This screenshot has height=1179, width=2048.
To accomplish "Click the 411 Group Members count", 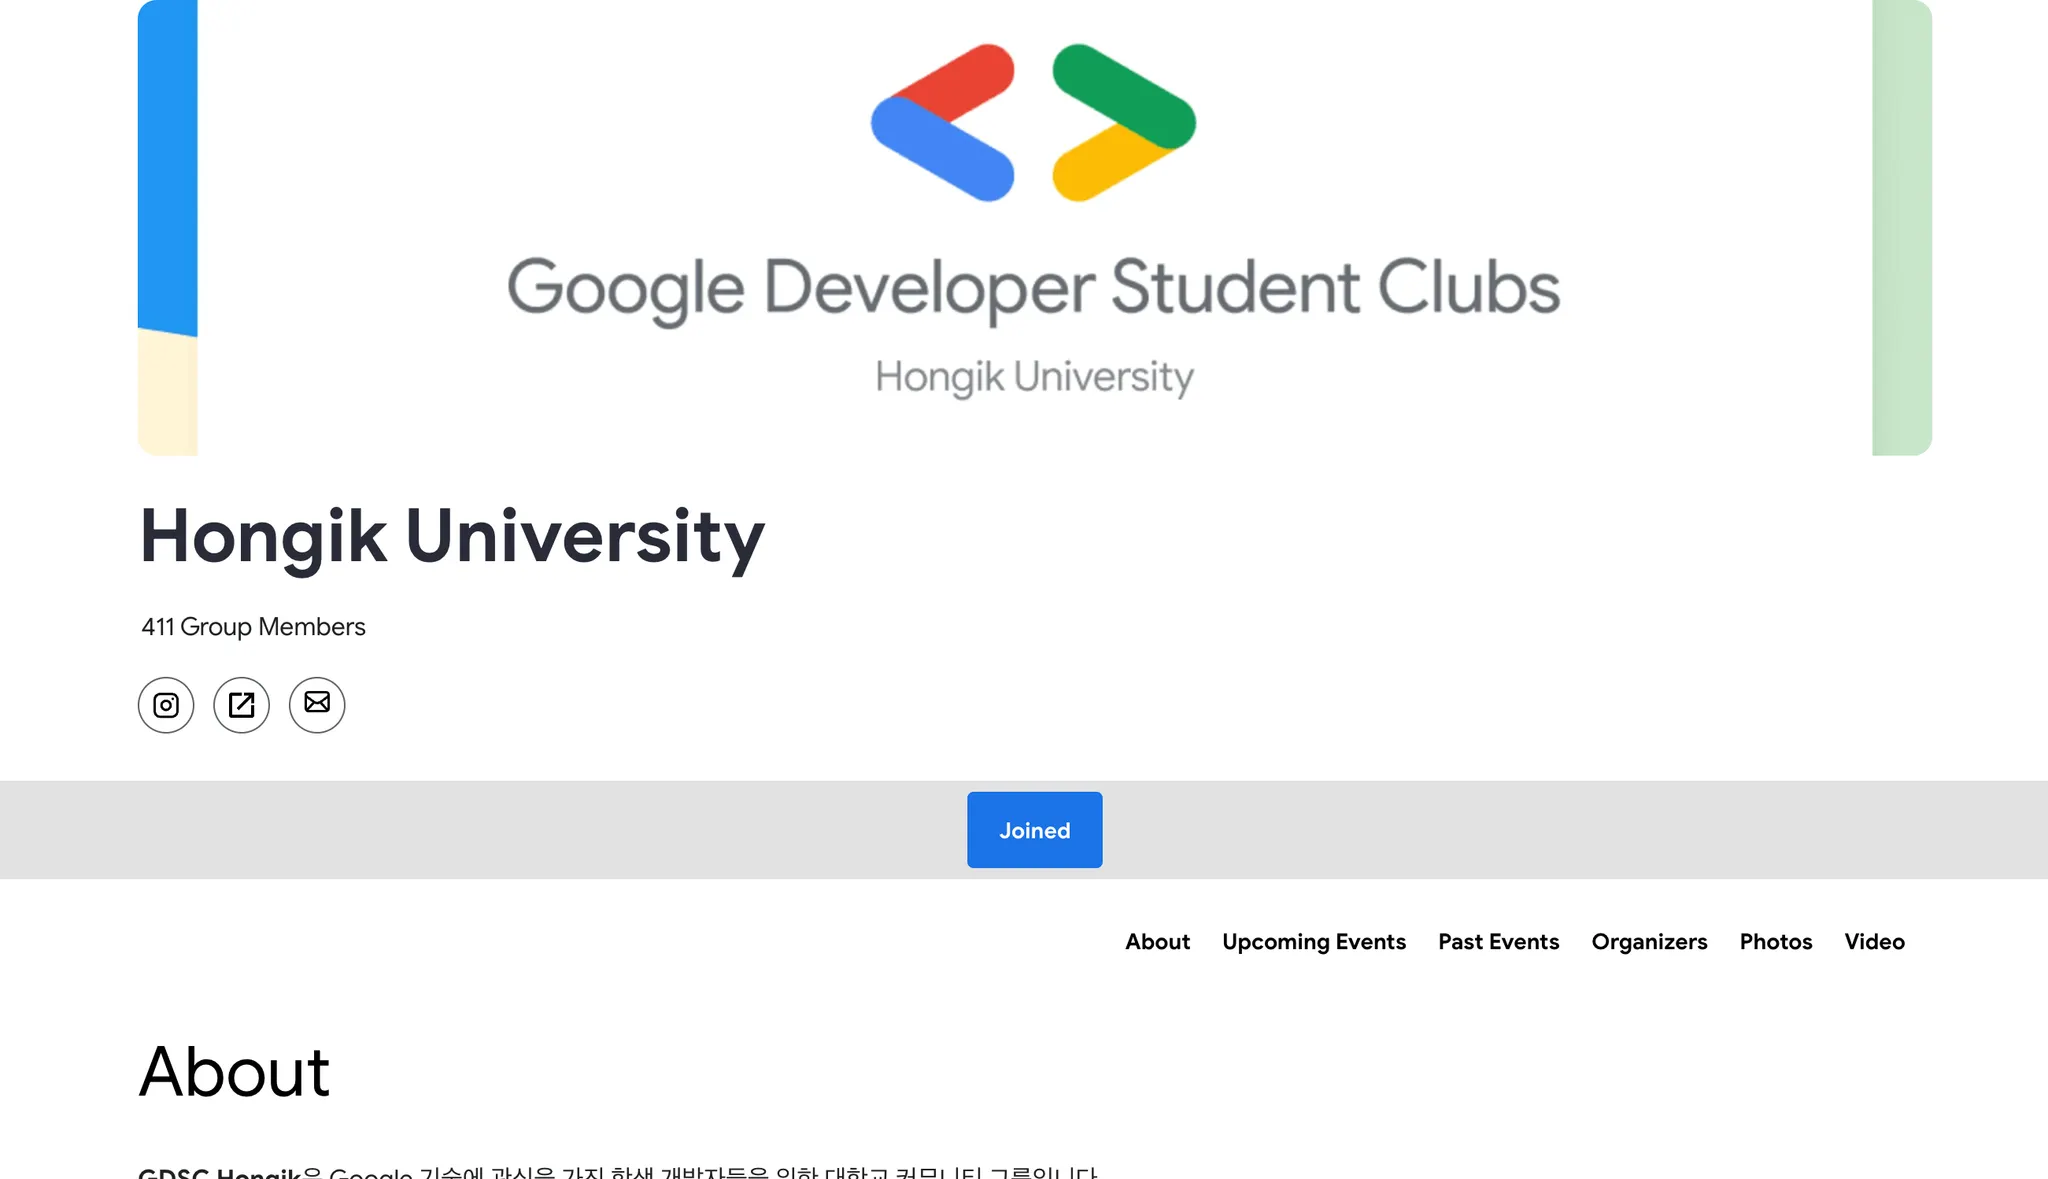I will pos(253,627).
